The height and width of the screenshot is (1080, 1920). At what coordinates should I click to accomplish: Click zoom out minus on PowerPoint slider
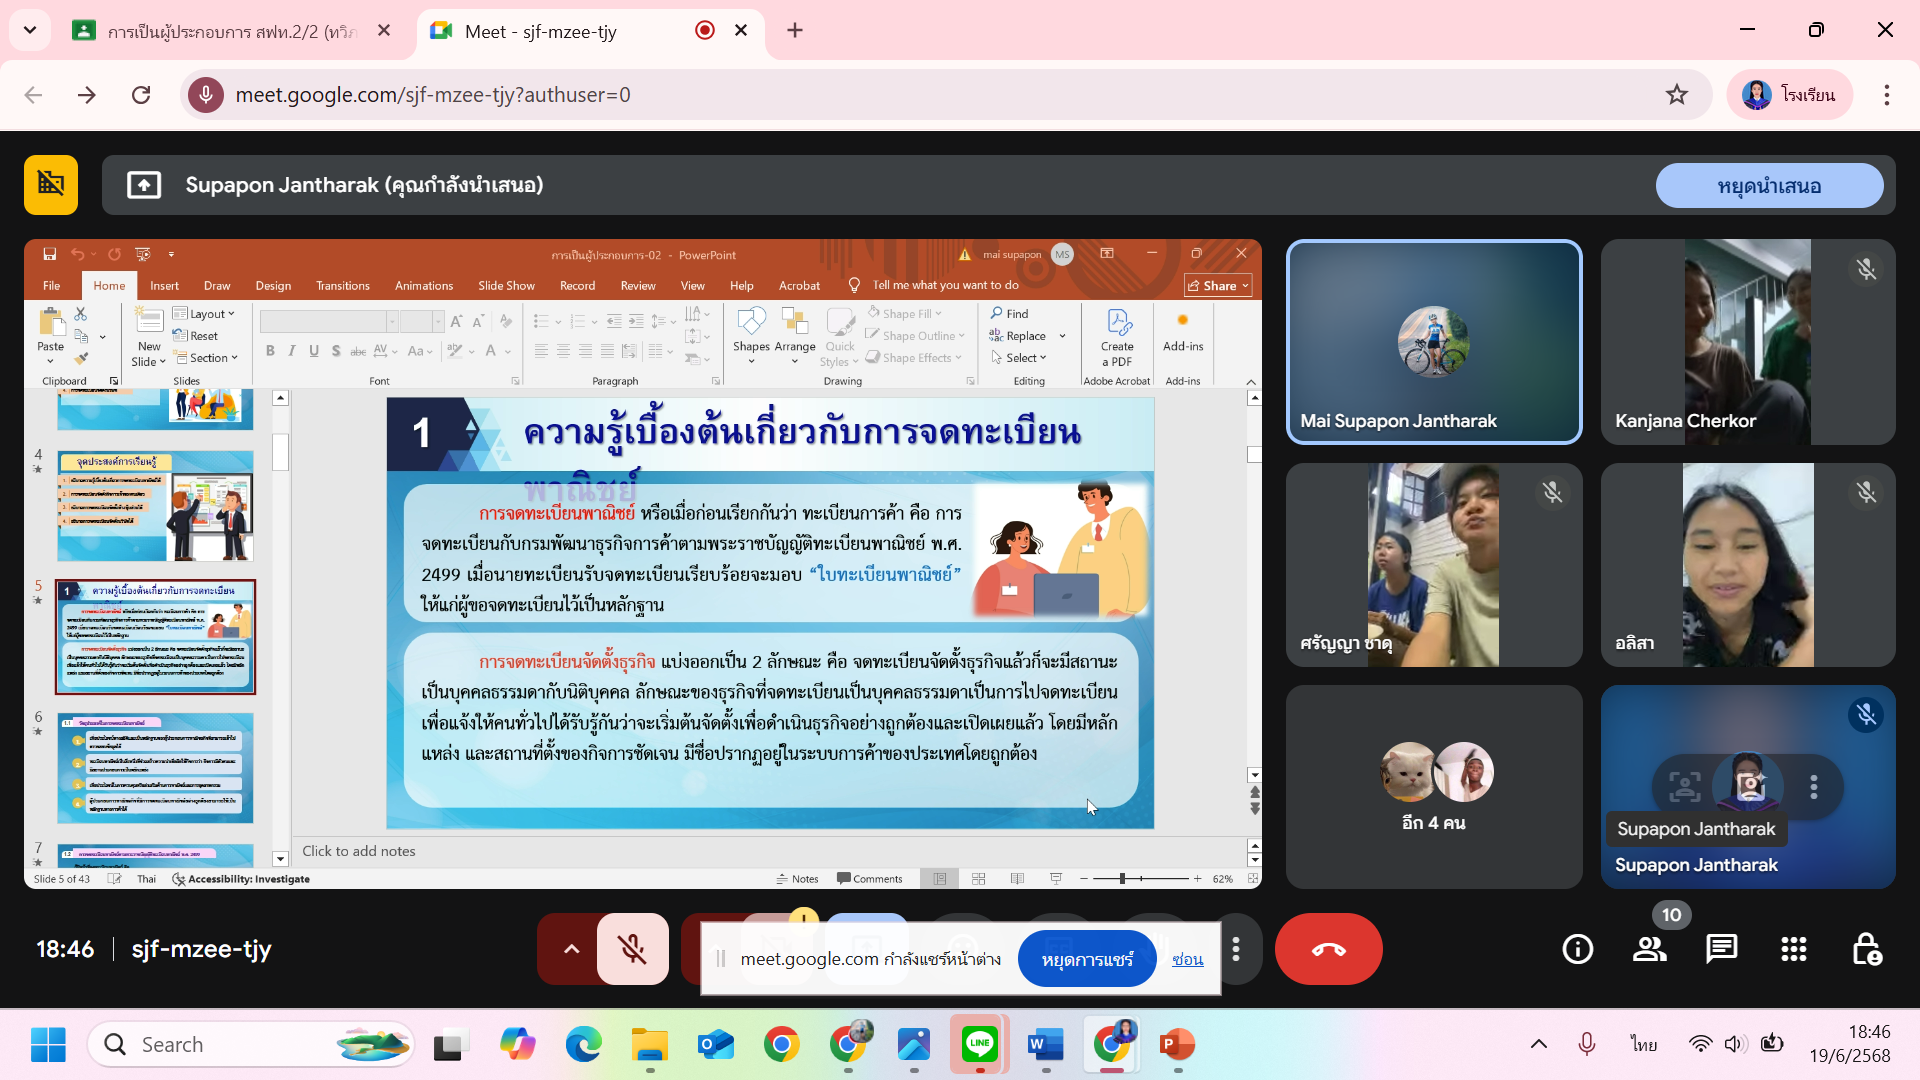[x=1084, y=879]
